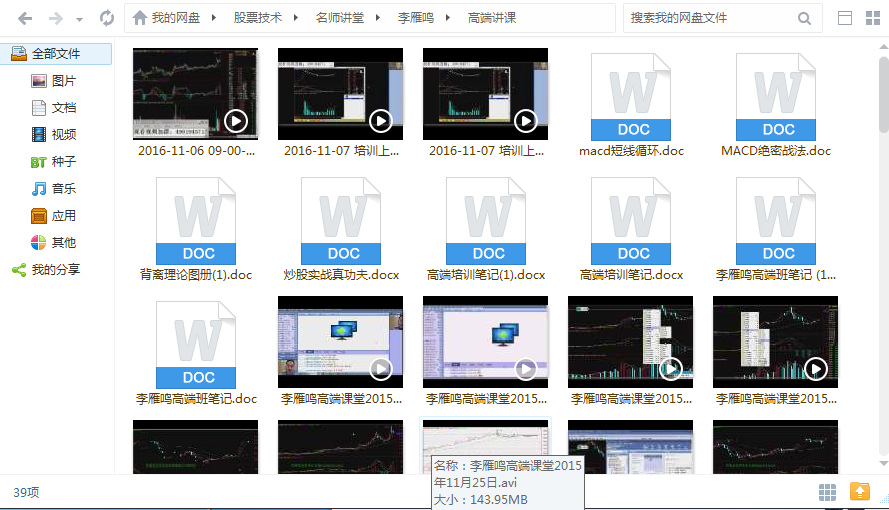Click the scrollbar up arrow
This screenshot has height=510, width=889.
coord(883,47)
